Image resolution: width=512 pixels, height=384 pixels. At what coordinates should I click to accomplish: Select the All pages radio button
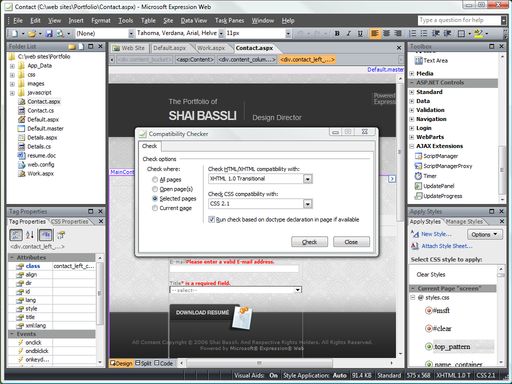click(155, 180)
